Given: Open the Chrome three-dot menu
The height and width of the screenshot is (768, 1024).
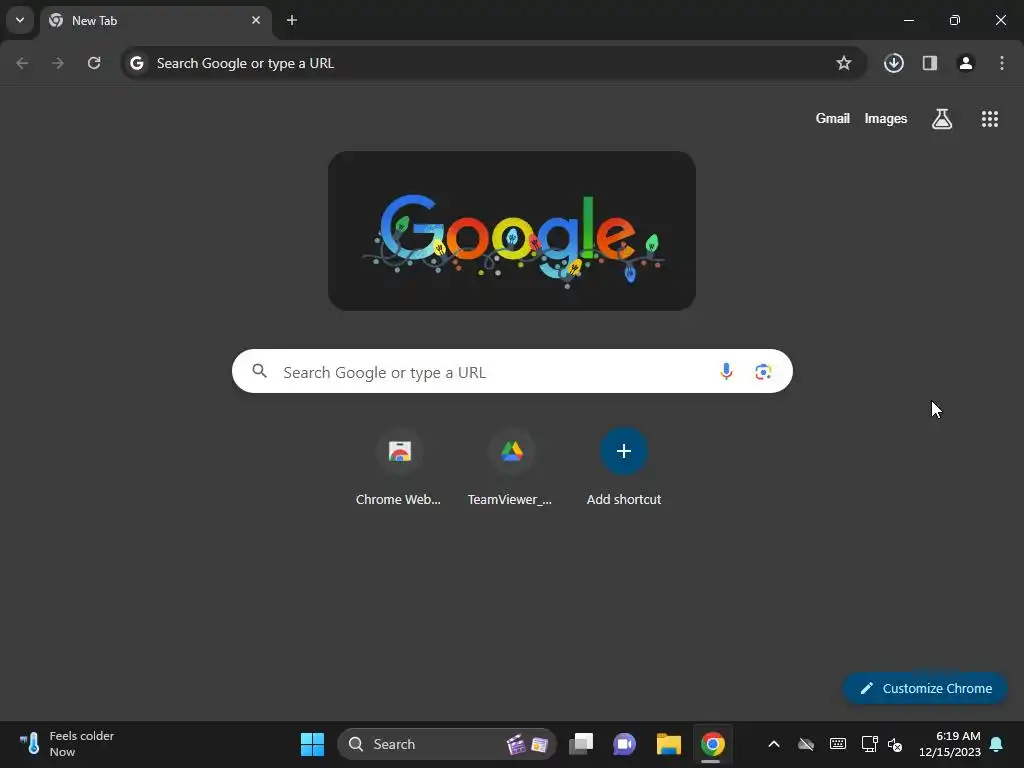Looking at the screenshot, I should (x=1002, y=63).
